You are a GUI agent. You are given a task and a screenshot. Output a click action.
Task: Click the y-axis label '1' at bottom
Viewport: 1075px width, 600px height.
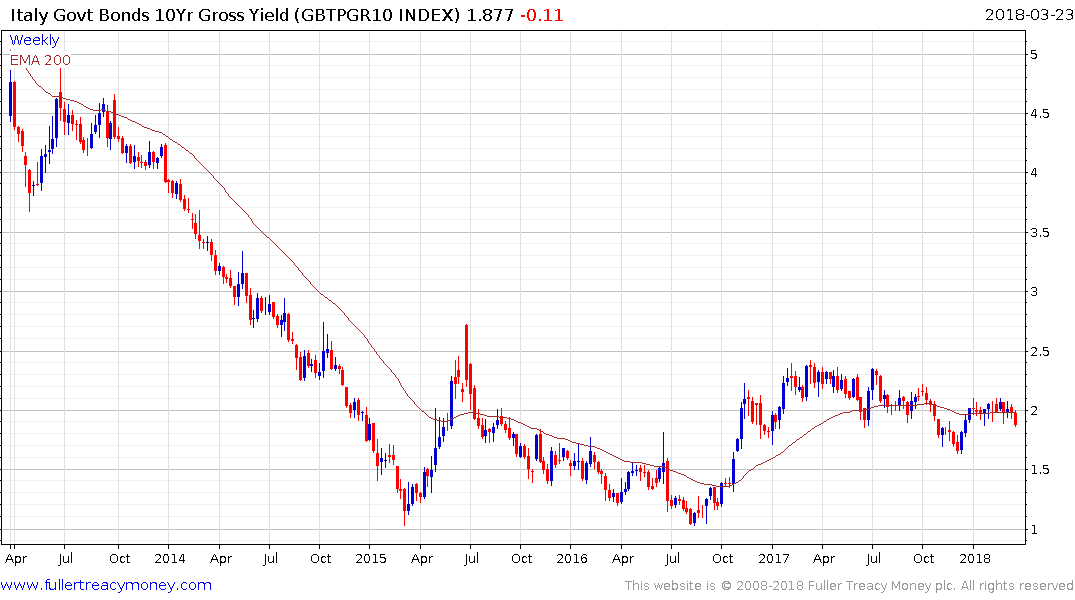click(x=1034, y=529)
